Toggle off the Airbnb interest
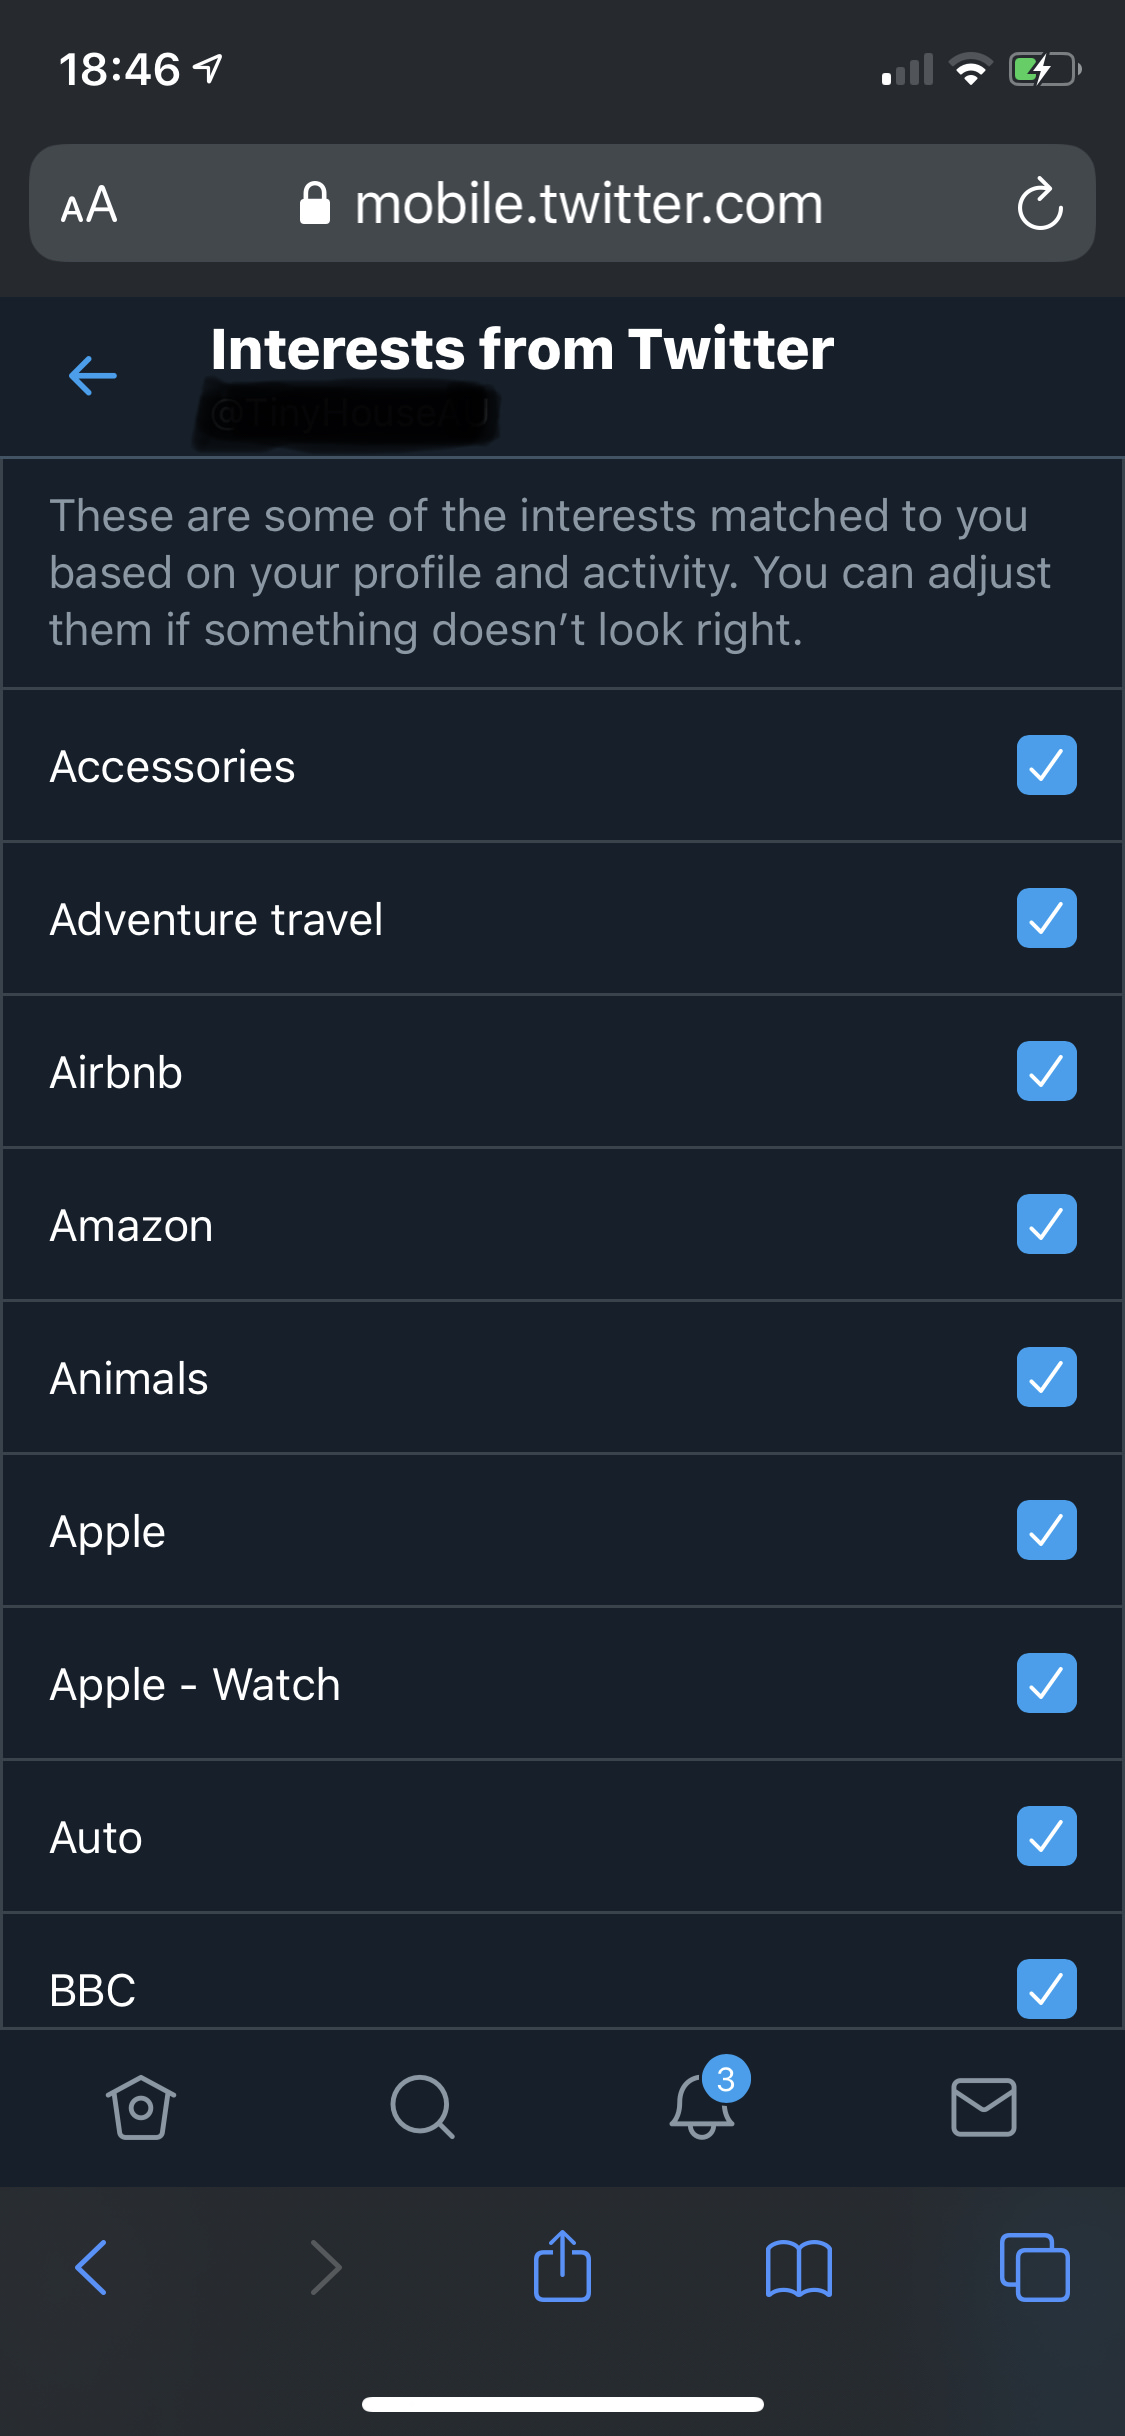Viewport: 1125px width, 2436px height. (x=1046, y=1071)
